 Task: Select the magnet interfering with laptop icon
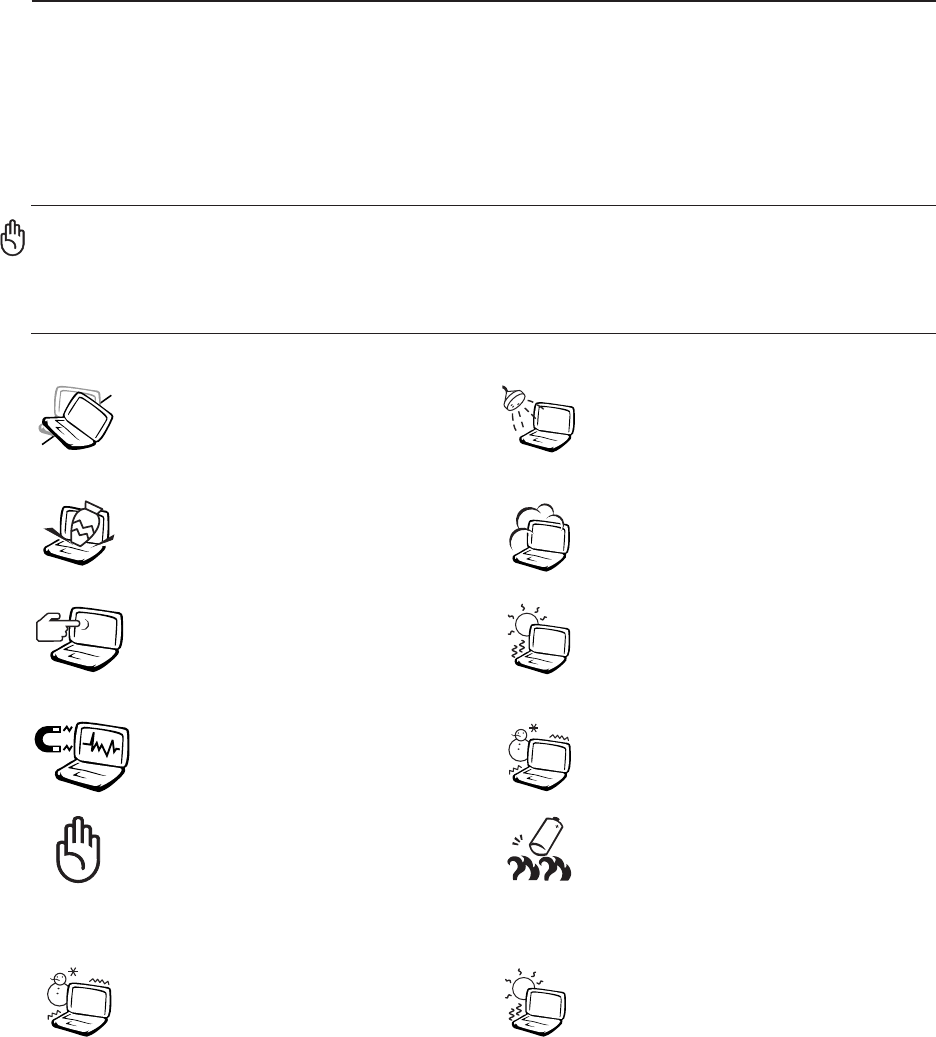82,757
